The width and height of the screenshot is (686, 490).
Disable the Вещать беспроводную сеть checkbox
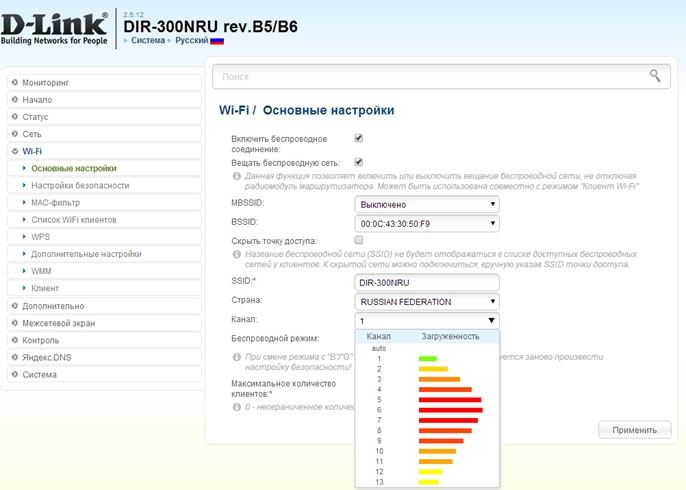click(x=359, y=161)
